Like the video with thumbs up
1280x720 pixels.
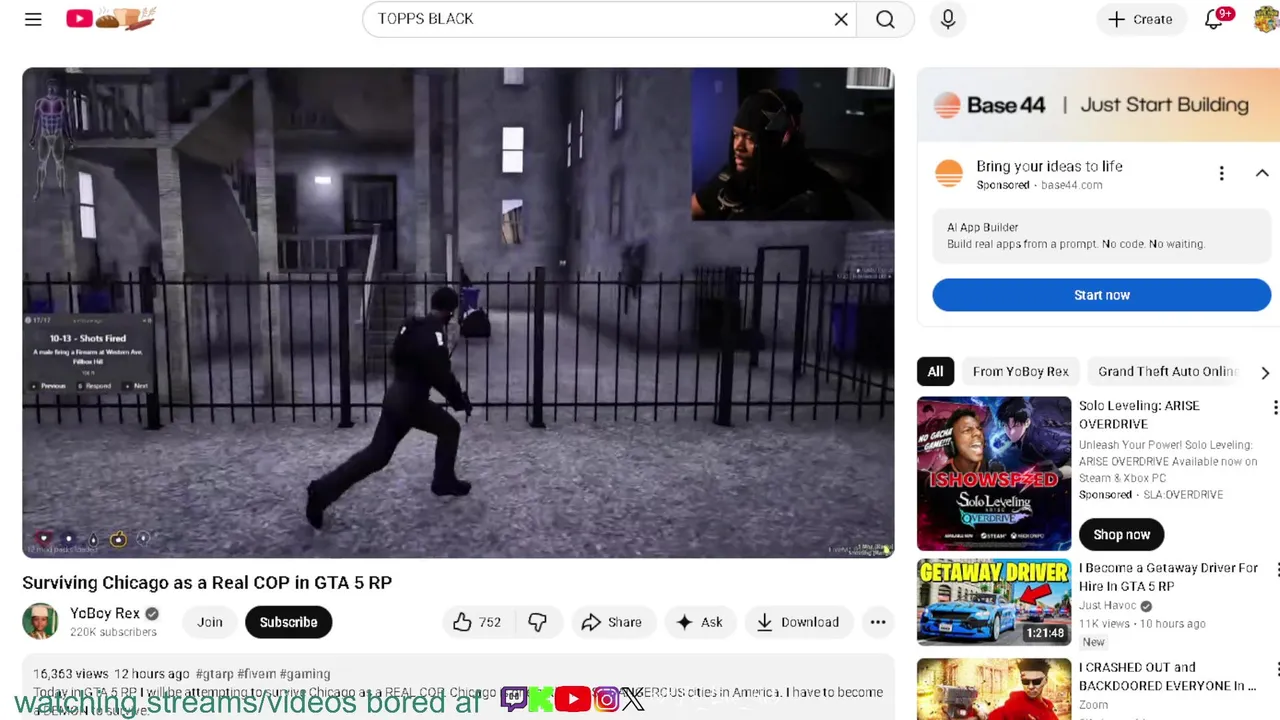(476, 622)
